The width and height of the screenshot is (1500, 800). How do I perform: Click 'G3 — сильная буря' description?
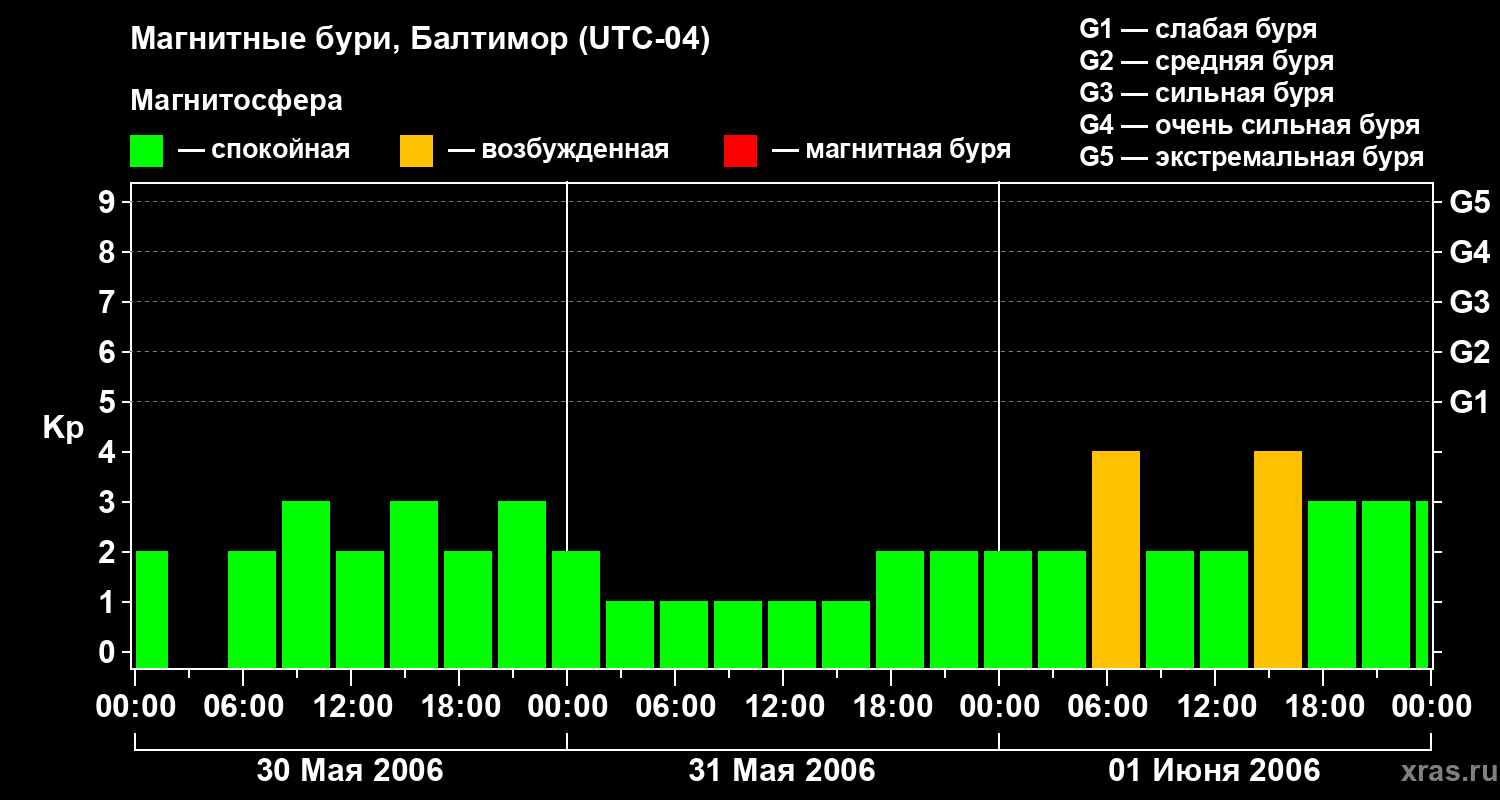coord(1207,93)
